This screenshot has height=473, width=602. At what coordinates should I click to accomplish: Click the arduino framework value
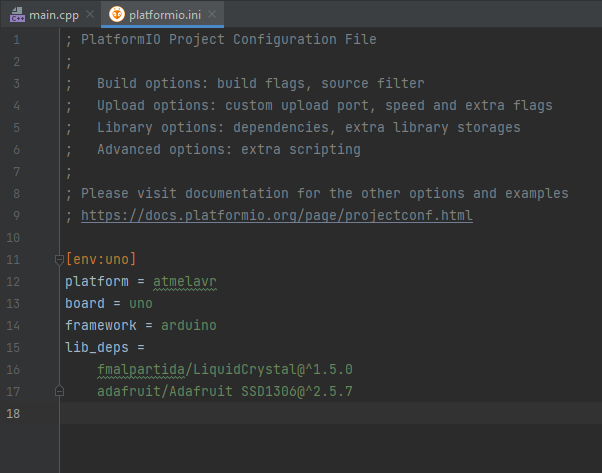[x=187, y=326]
